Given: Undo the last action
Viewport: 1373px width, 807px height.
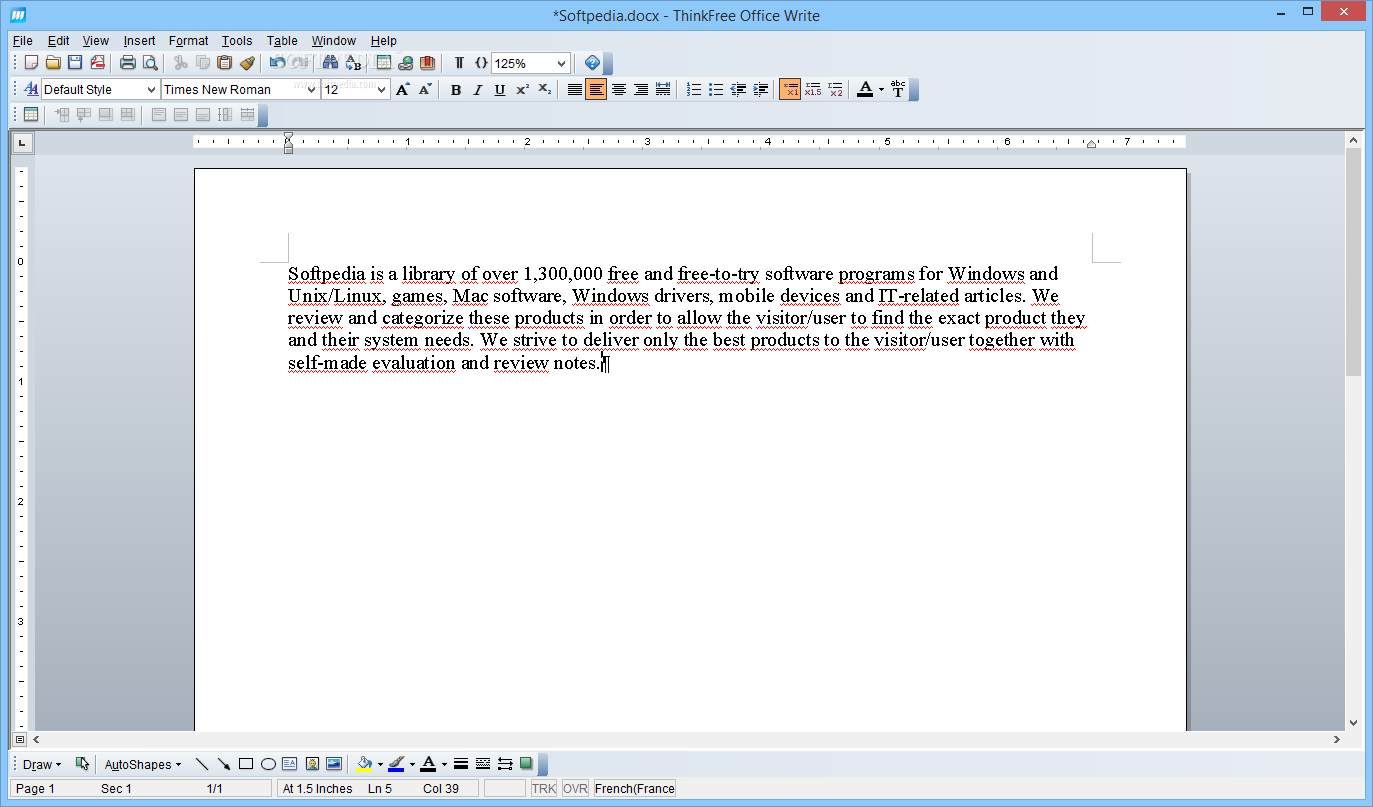Looking at the screenshot, I should (278, 63).
